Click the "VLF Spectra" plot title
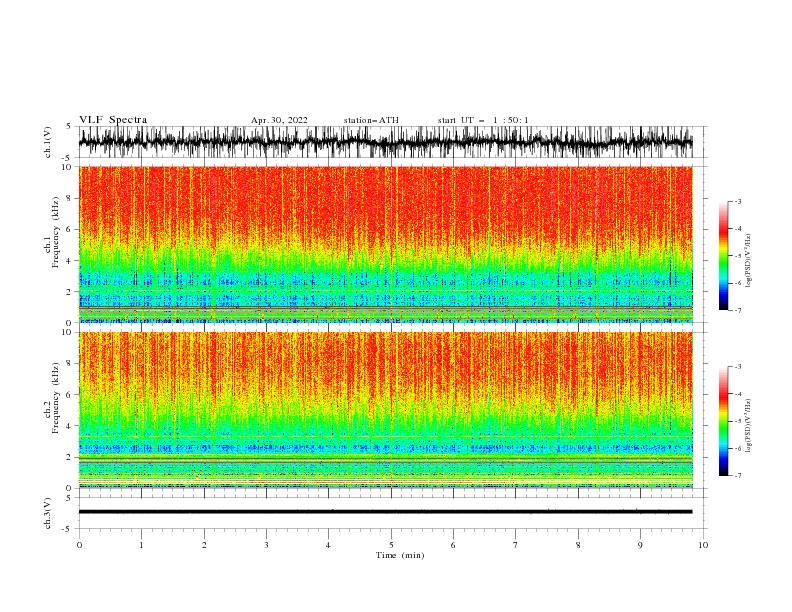This screenshot has width=792, height=612. coord(113,120)
